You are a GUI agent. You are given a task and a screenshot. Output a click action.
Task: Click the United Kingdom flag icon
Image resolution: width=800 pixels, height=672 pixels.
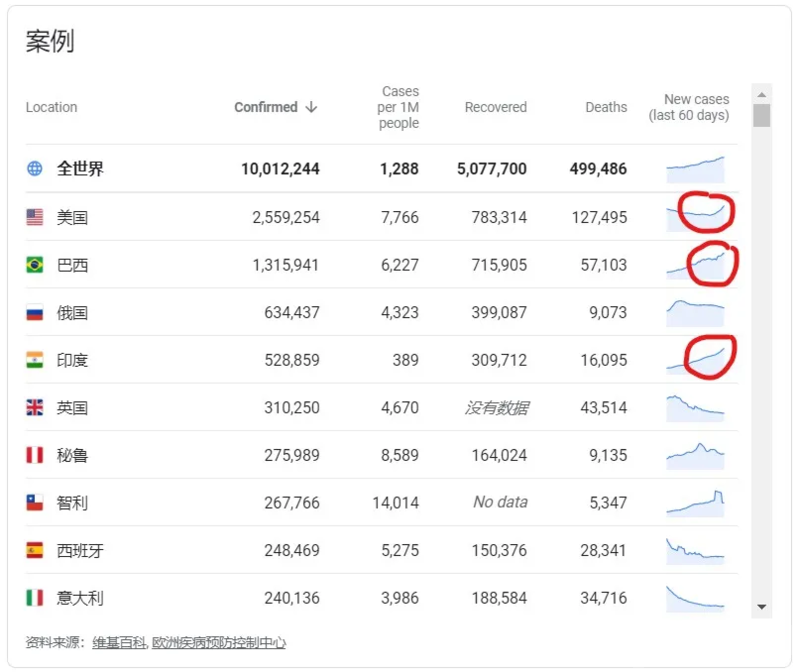tap(35, 408)
